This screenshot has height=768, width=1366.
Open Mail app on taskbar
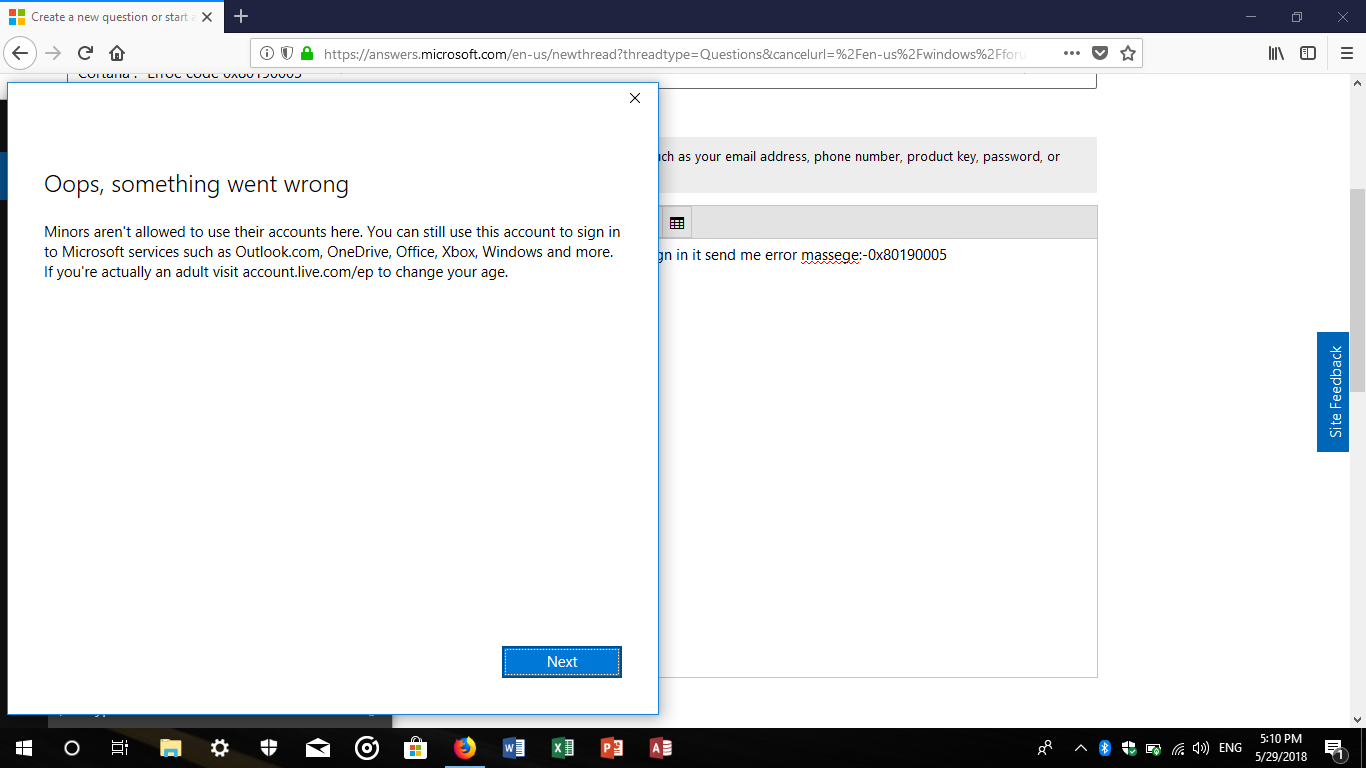[318, 748]
